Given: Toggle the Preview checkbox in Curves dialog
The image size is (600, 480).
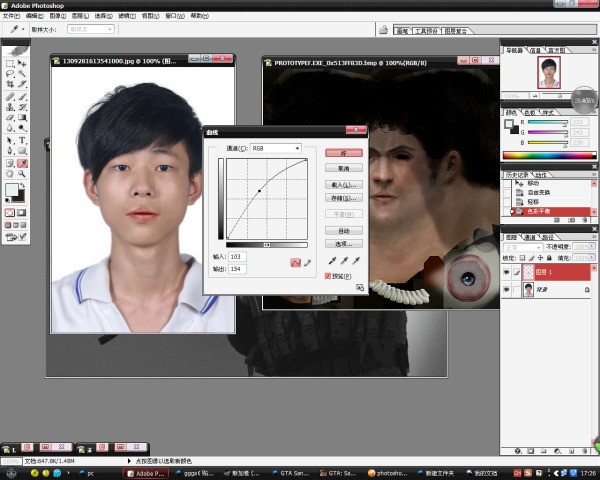Looking at the screenshot, I should coord(328,276).
